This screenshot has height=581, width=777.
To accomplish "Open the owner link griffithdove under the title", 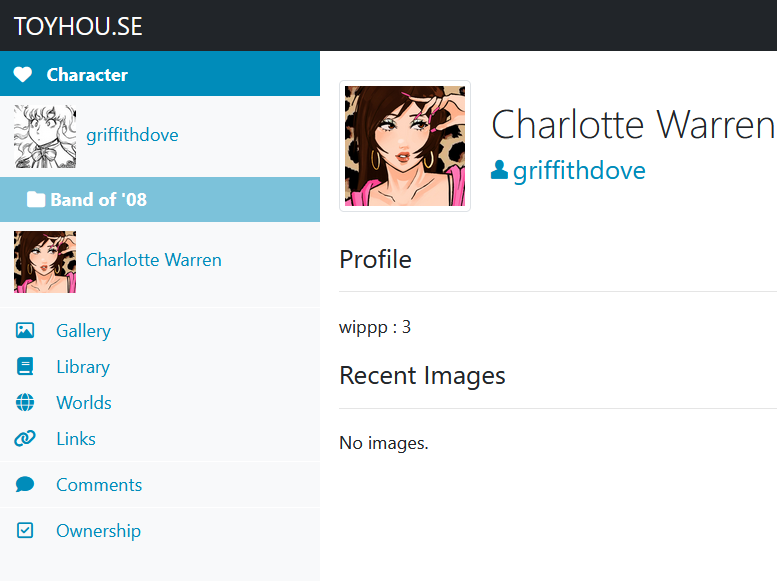I will coord(579,171).
